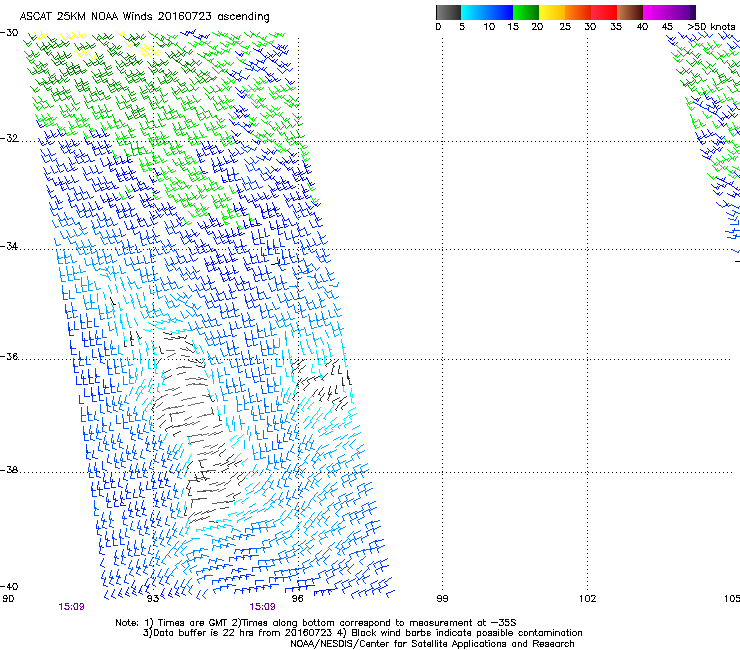
Task: Click the '>50 knots' legend label
Action: coord(711,27)
